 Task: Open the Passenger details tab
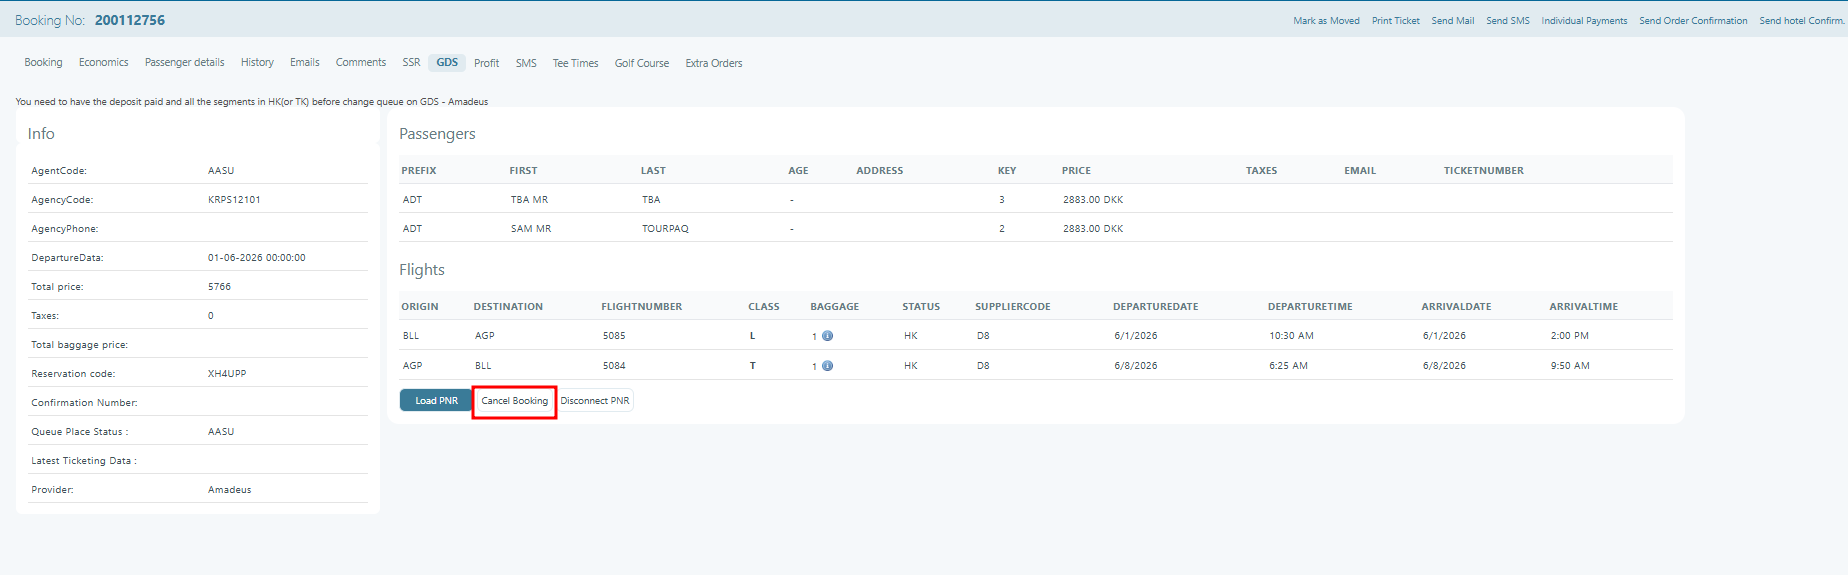point(184,63)
